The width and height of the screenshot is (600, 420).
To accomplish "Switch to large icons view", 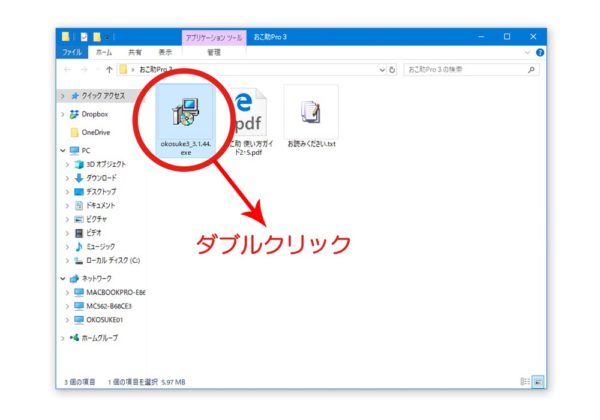I will tap(538, 381).
